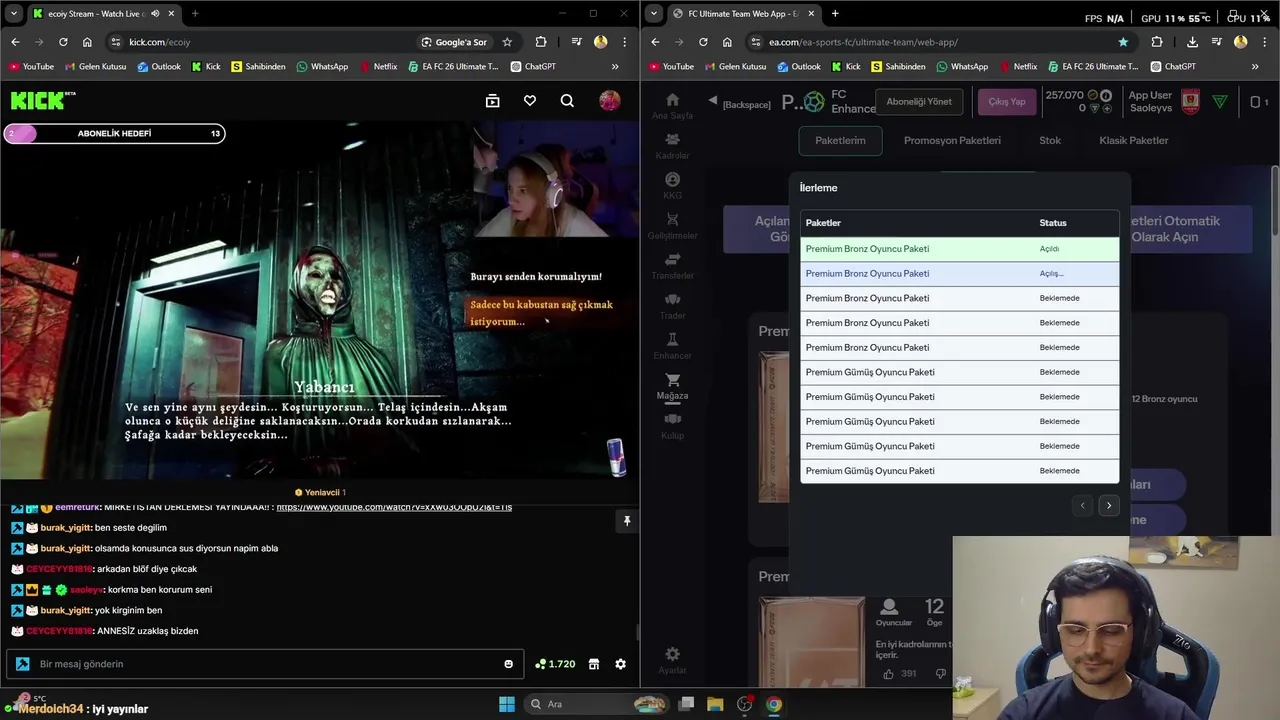Open File Explorer from the taskbar
Screen dimensions: 1280x720
pyautogui.click(x=715, y=704)
